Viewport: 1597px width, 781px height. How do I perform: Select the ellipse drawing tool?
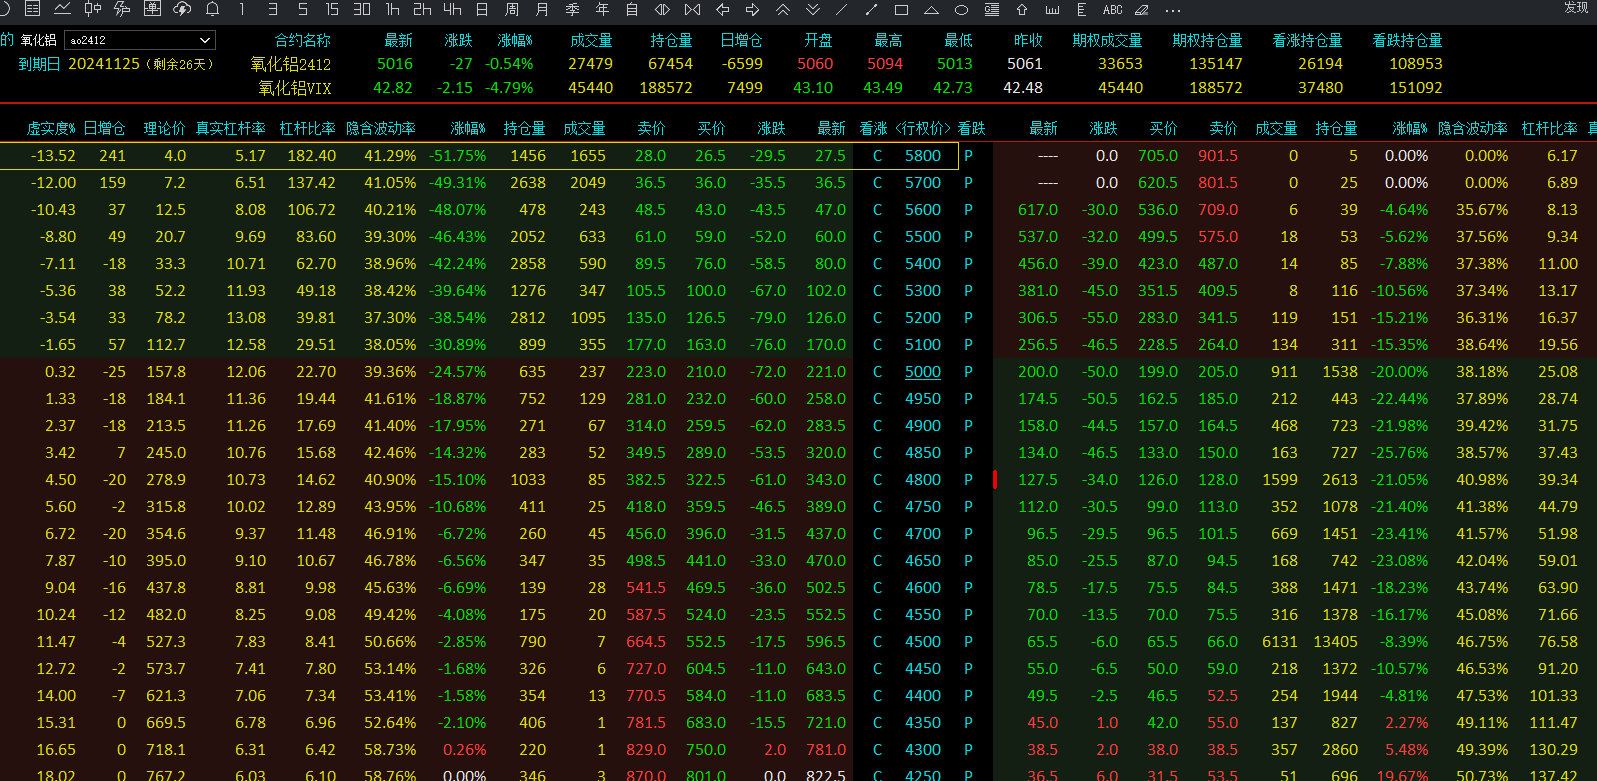click(961, 10)
